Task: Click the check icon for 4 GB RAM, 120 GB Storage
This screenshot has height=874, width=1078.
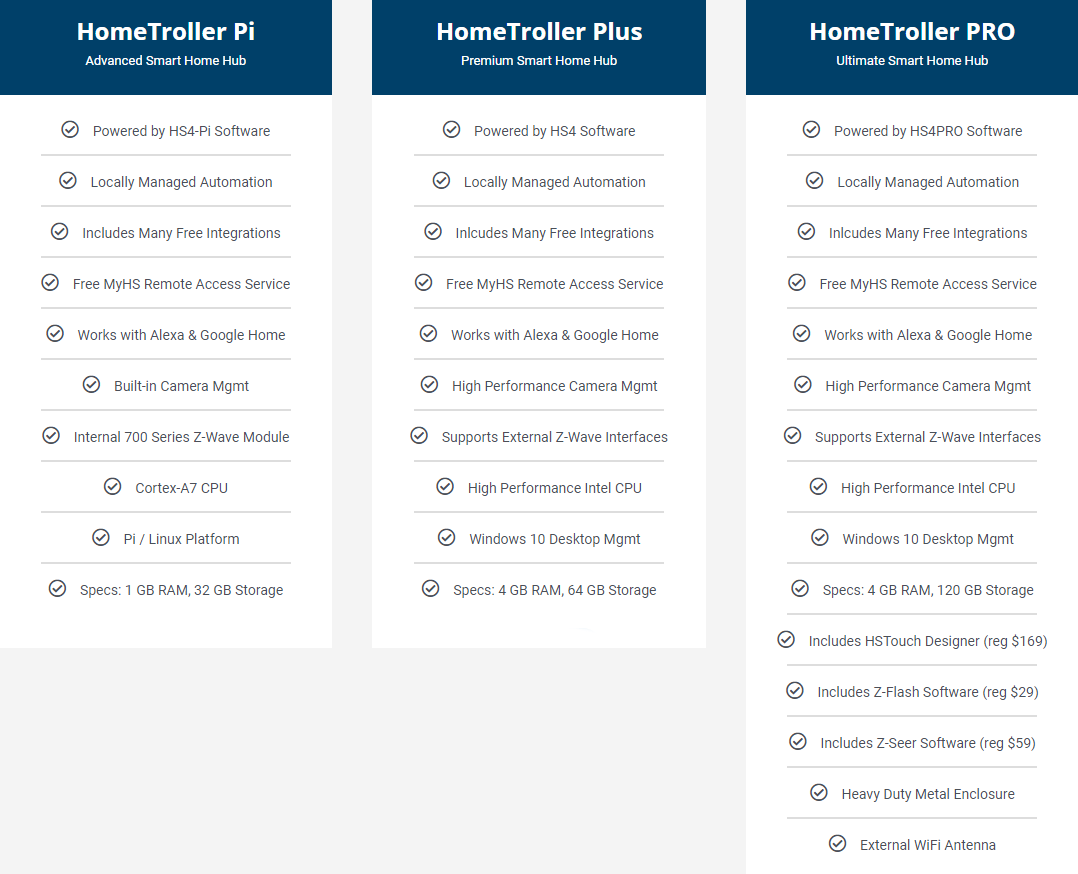Action: 800,589
